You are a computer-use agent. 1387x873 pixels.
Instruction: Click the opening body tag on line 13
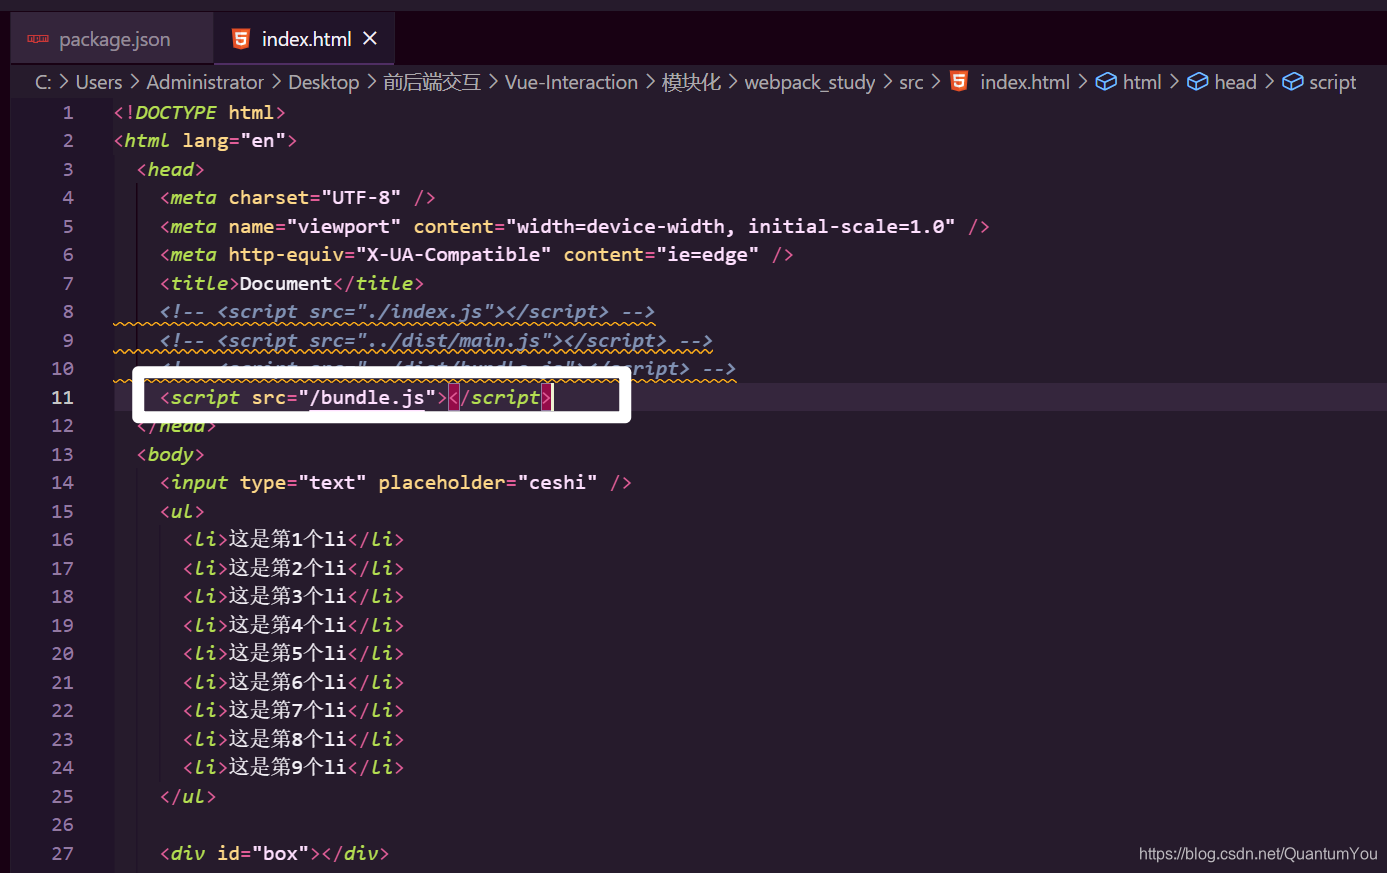pyautogui.click(x=170, y=454)
